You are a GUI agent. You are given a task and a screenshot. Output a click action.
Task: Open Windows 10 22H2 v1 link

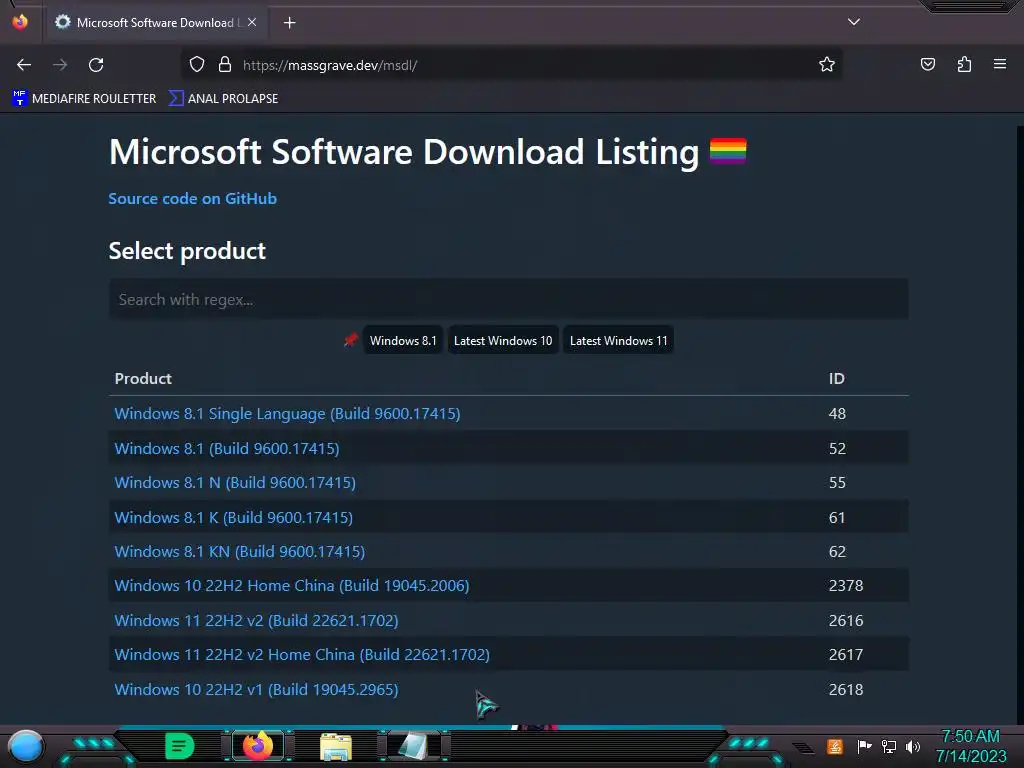pyautogui.click(x=256, y=690)
